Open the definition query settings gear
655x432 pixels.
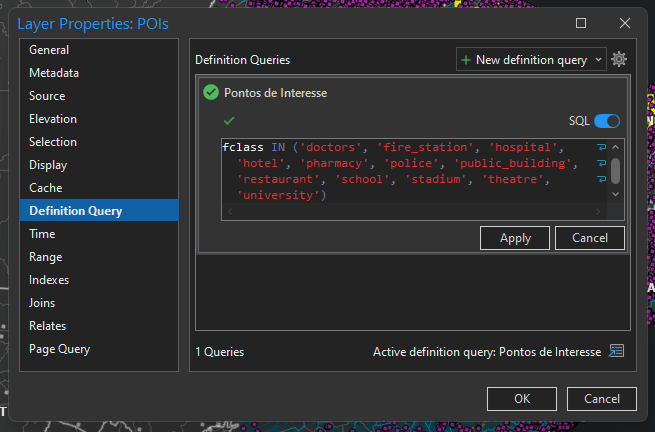point(619,60)
